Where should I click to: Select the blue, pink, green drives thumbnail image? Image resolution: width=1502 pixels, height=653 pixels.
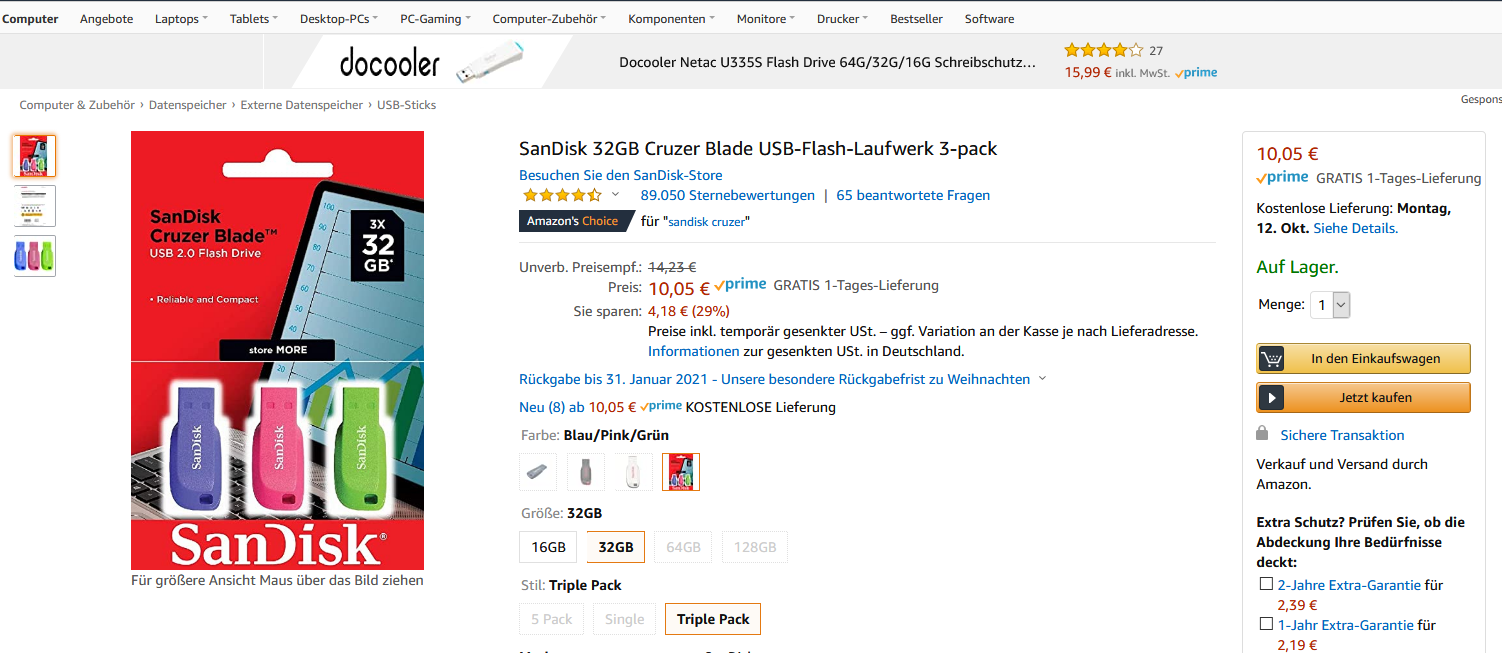tap(34, 256)
